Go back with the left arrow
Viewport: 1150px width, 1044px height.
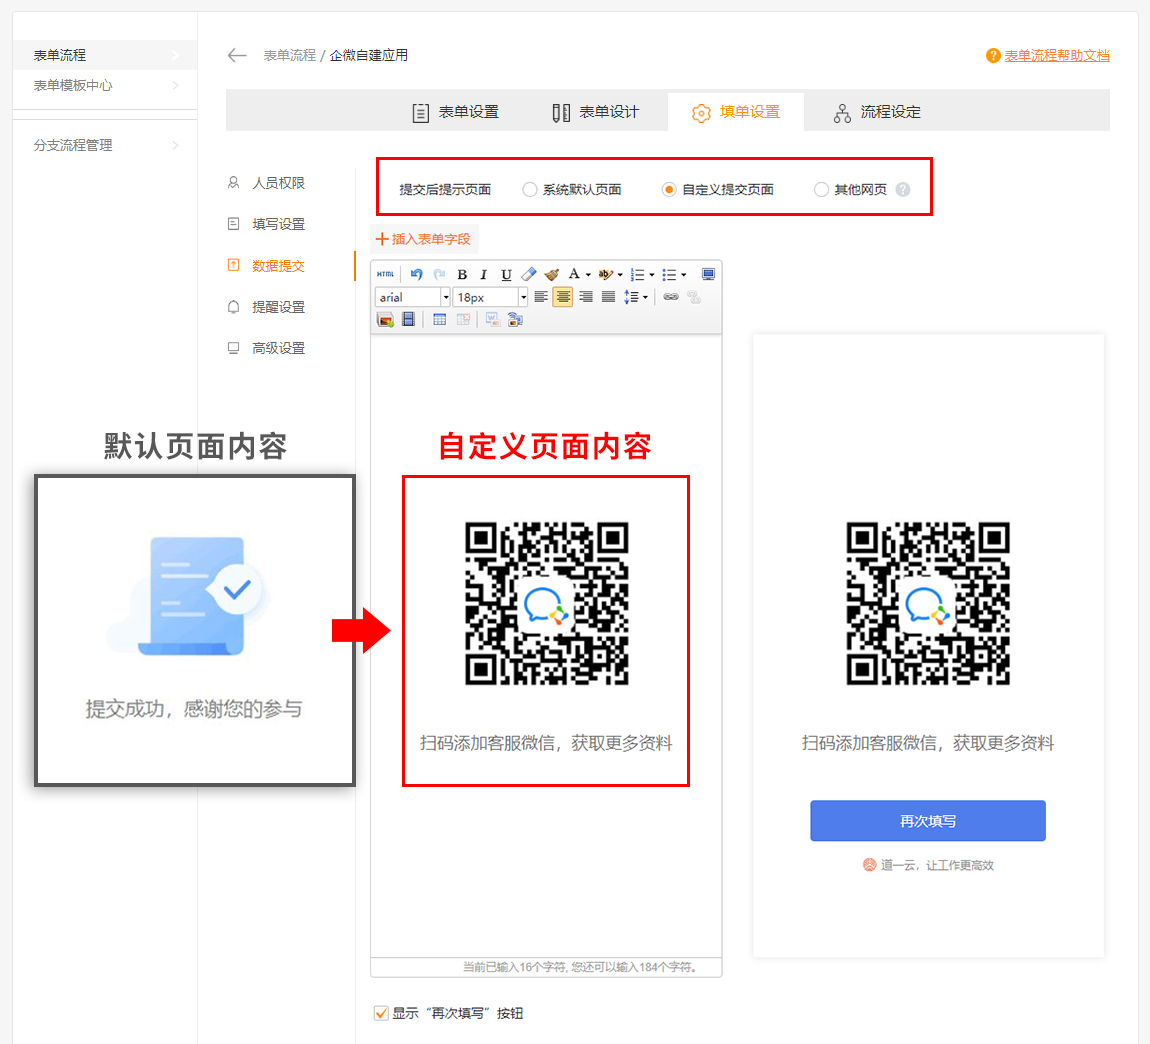click(x=237, y=56)
